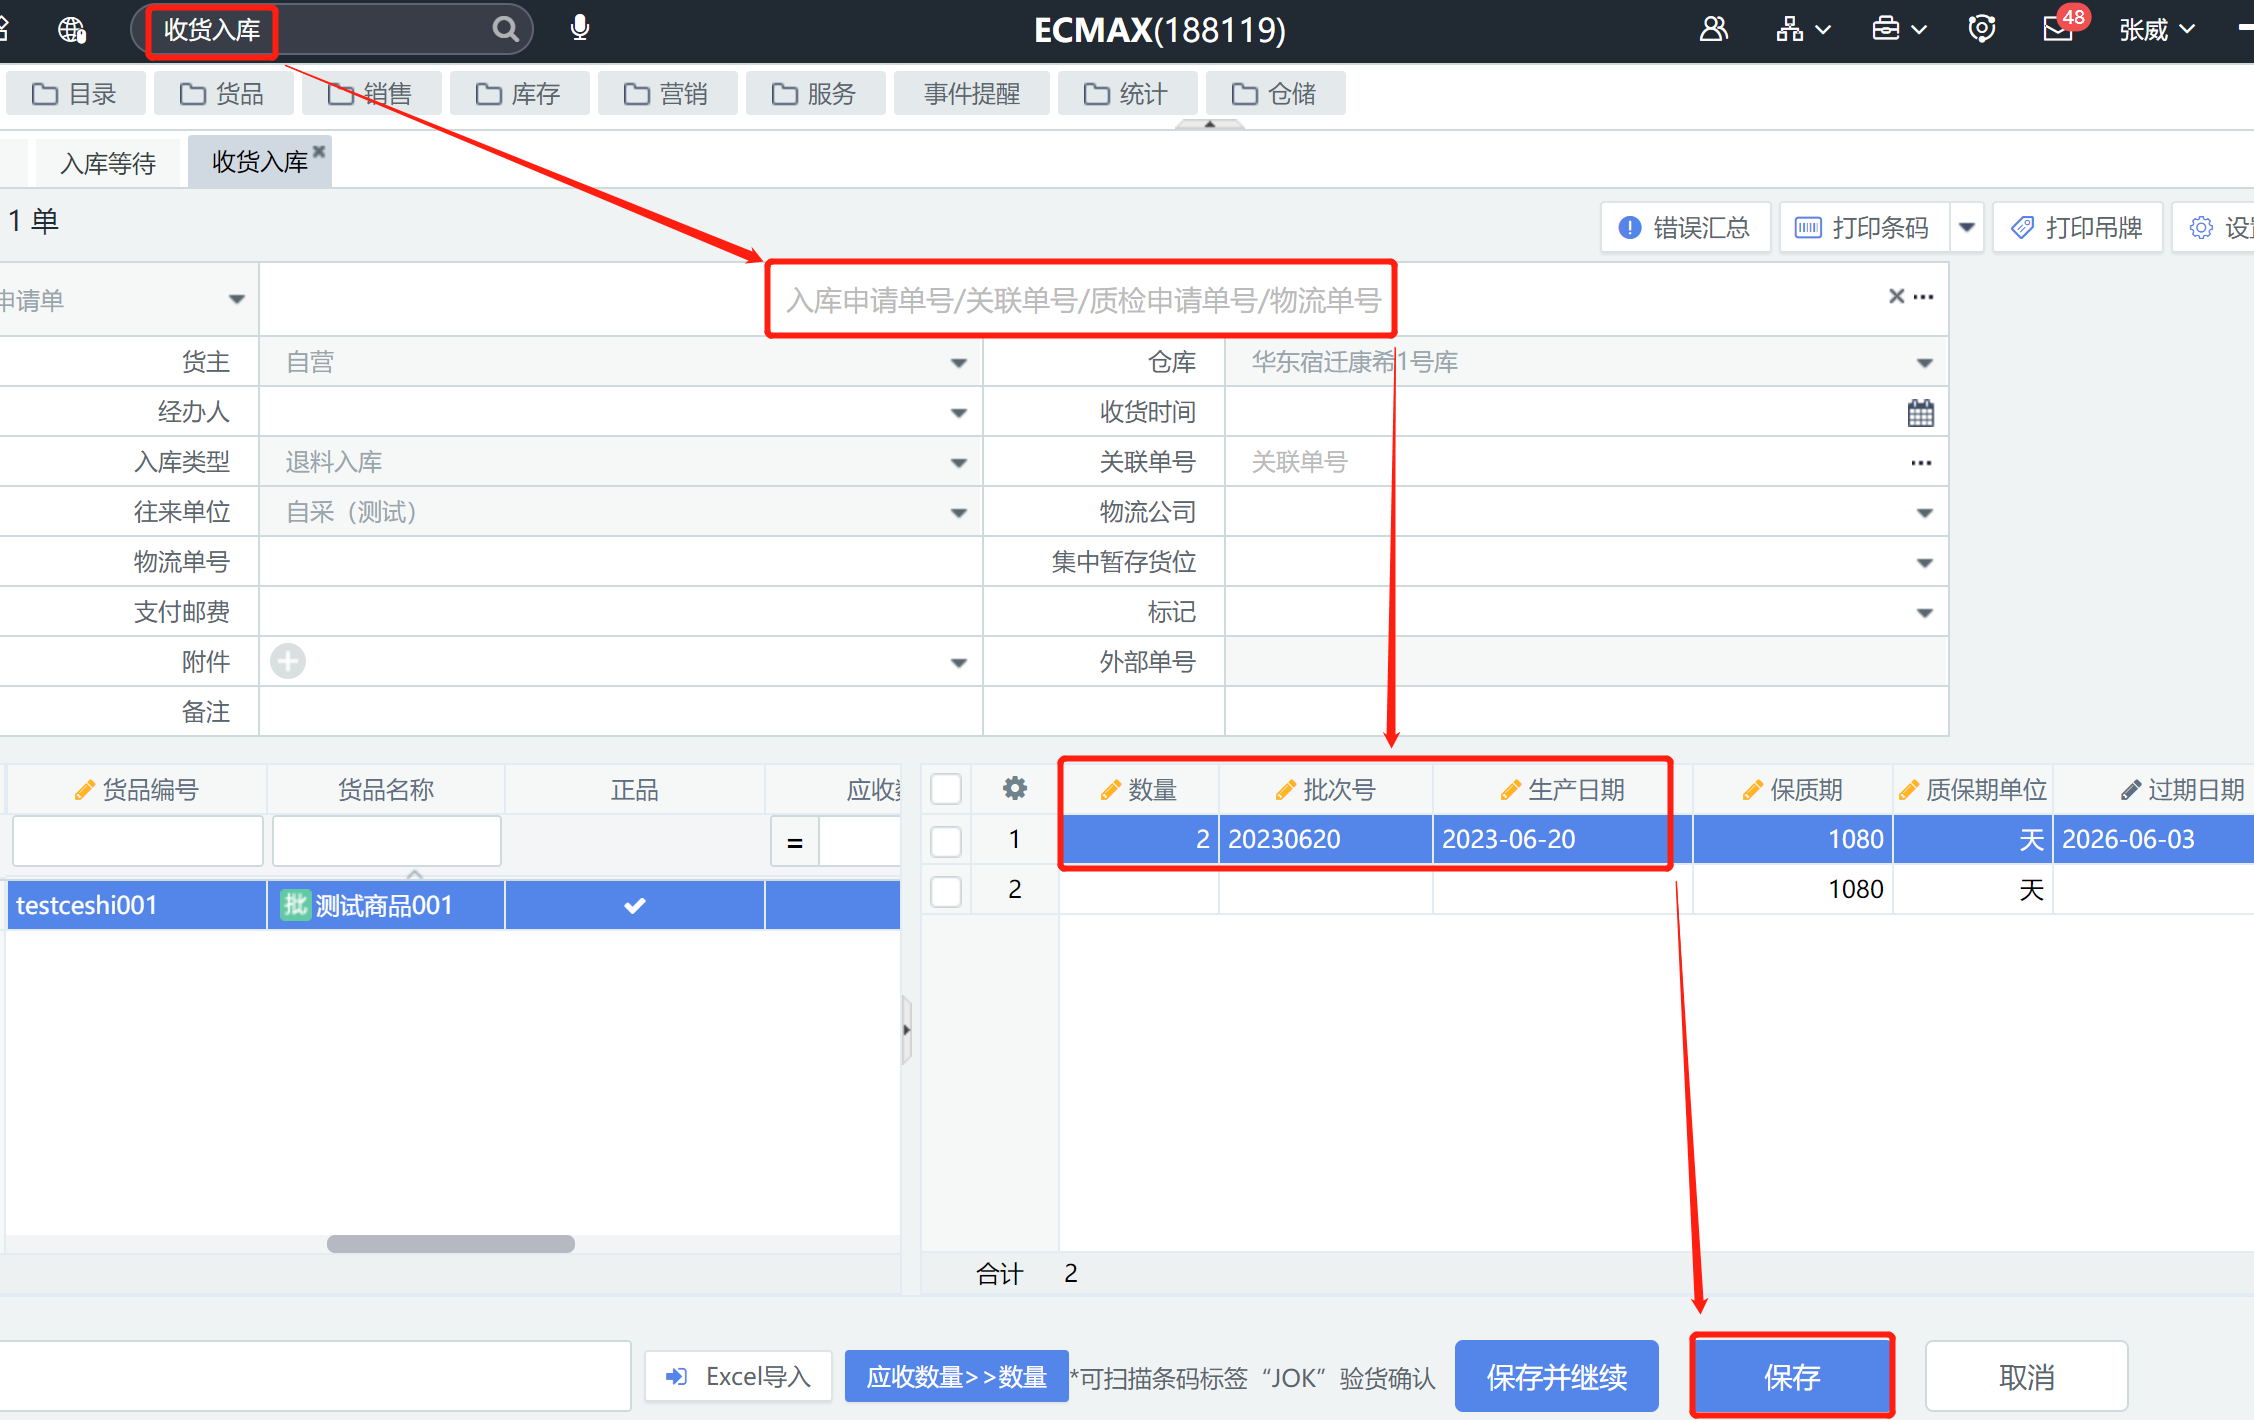
Task: Toggle the checkbox for batch row 1
Action: click(945, 840)
